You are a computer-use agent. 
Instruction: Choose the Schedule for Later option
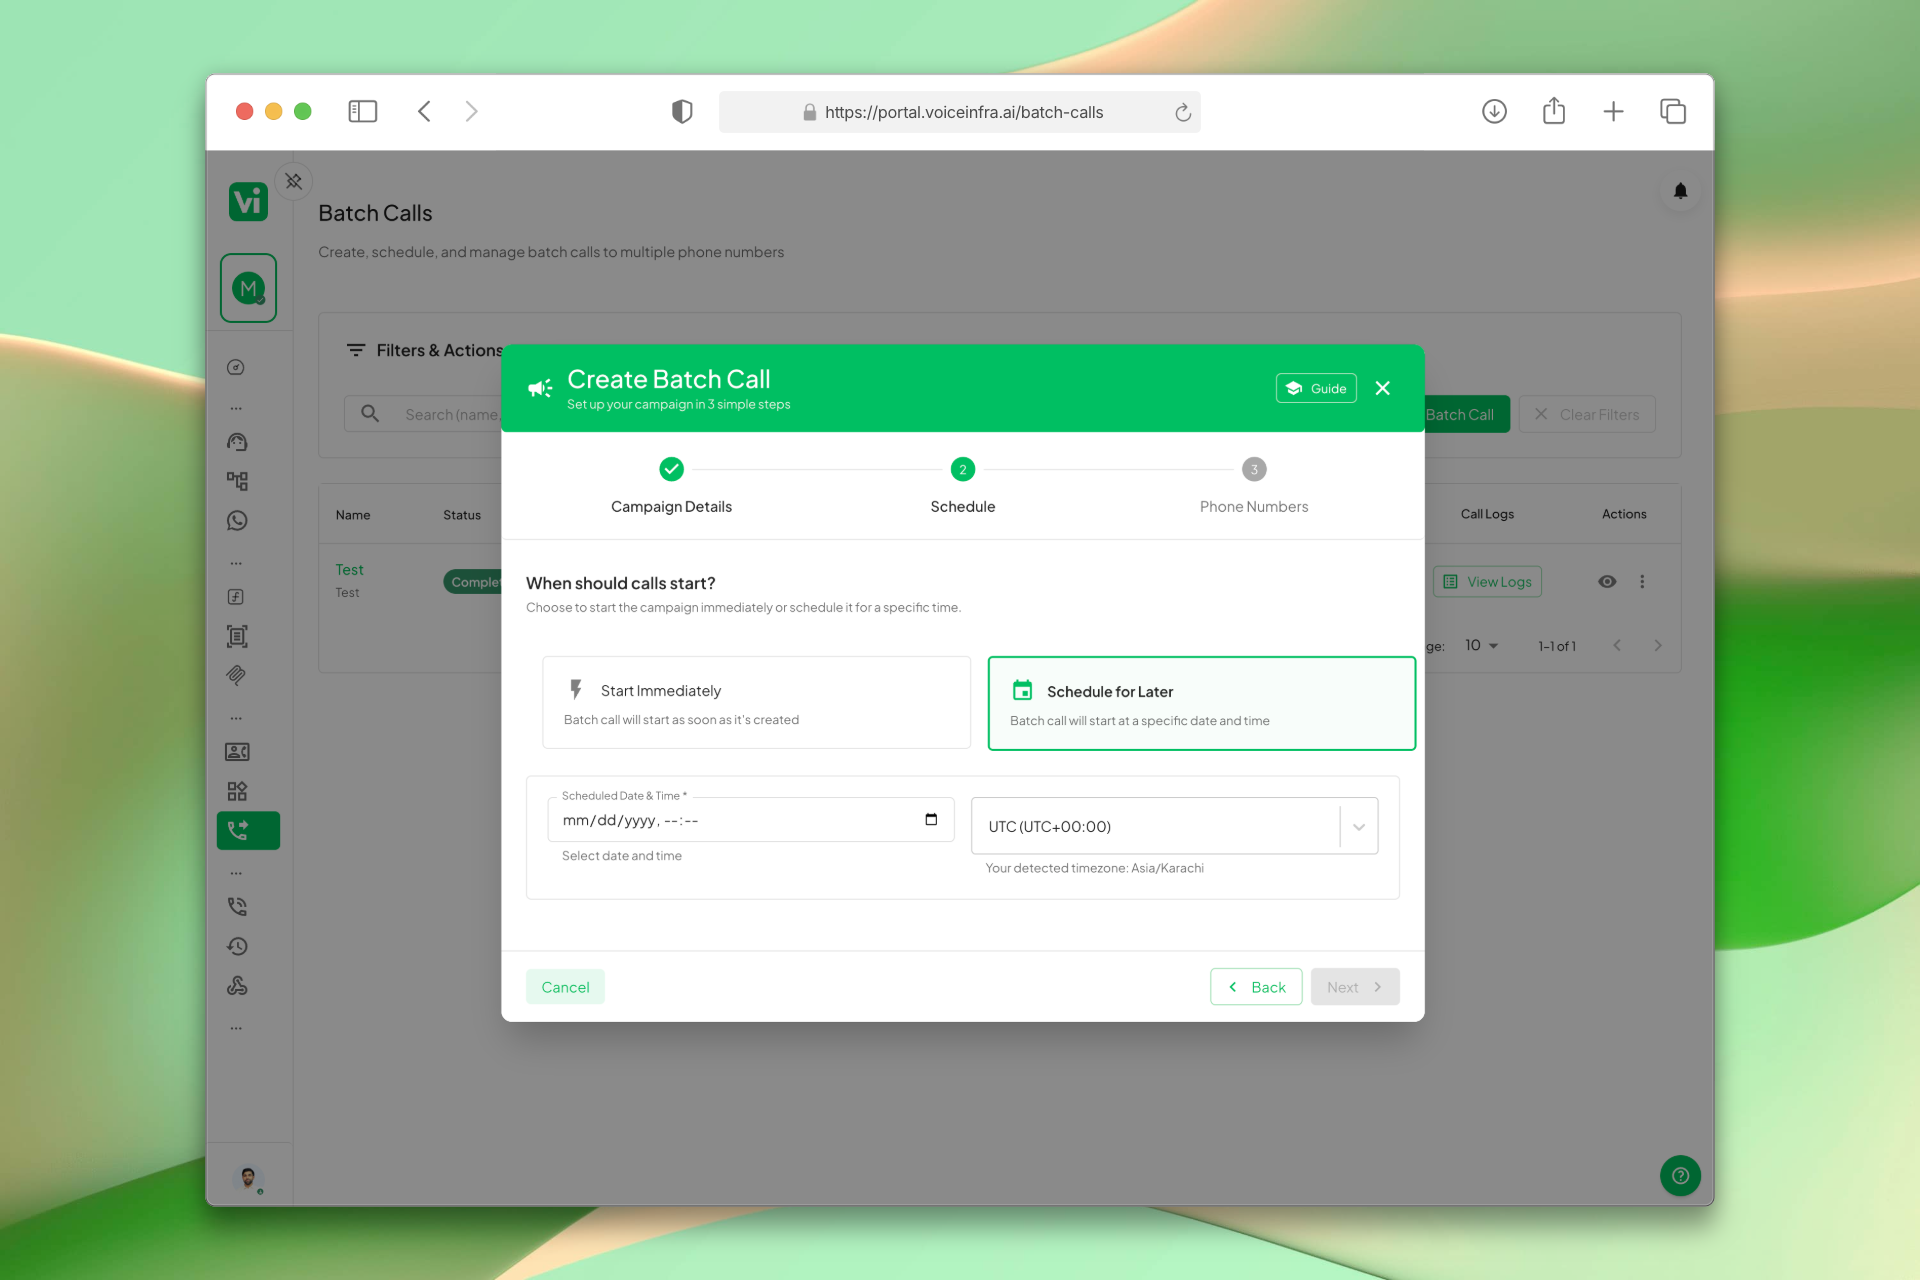point(1201,703)
